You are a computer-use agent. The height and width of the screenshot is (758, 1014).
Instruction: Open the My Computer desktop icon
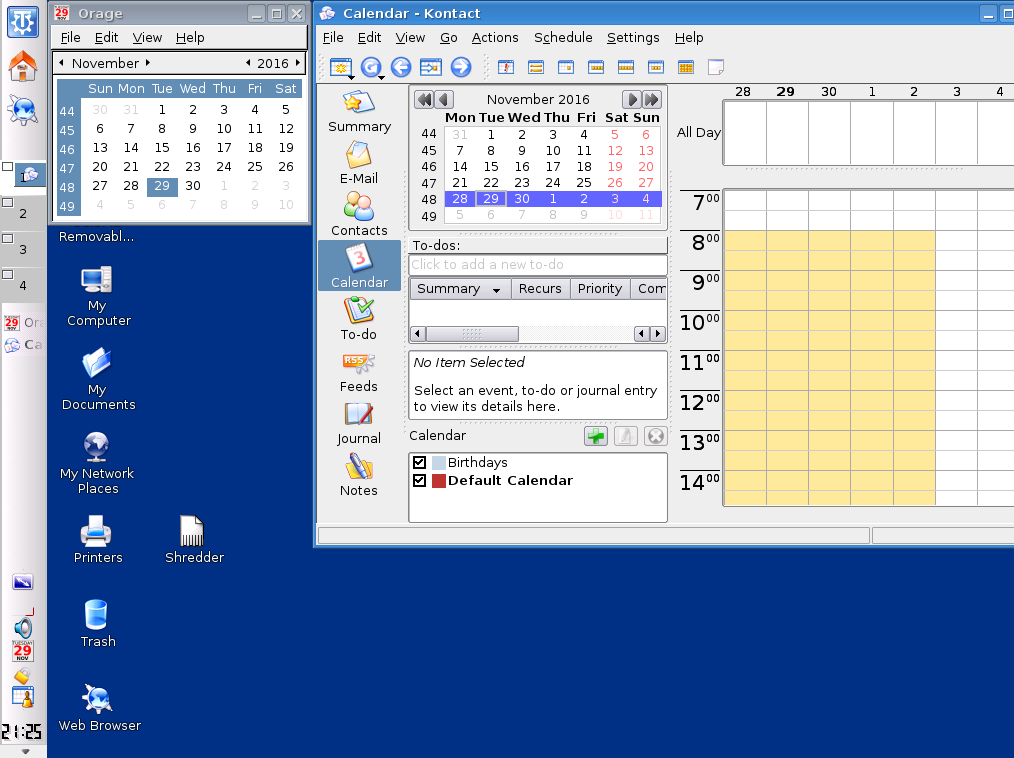(x=98, y=296)
